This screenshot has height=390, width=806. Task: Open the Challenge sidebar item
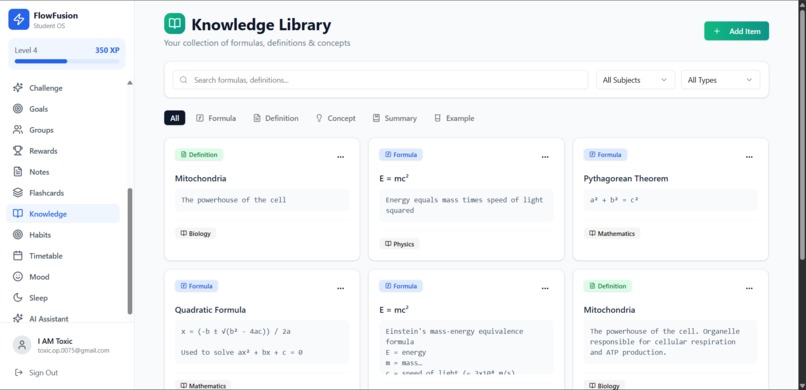[x=63, y=88]
